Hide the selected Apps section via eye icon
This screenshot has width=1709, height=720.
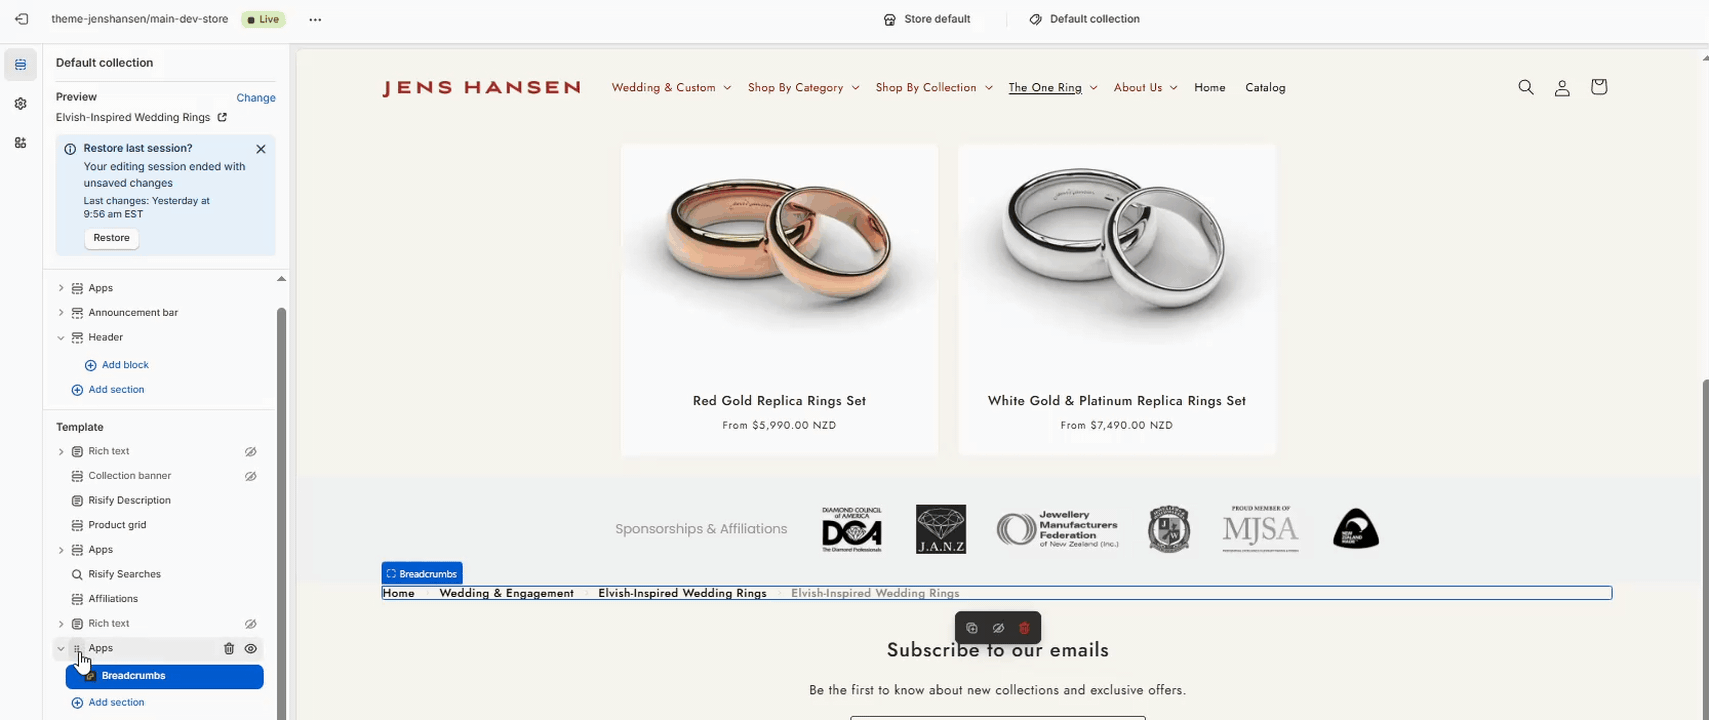(251, 649)
